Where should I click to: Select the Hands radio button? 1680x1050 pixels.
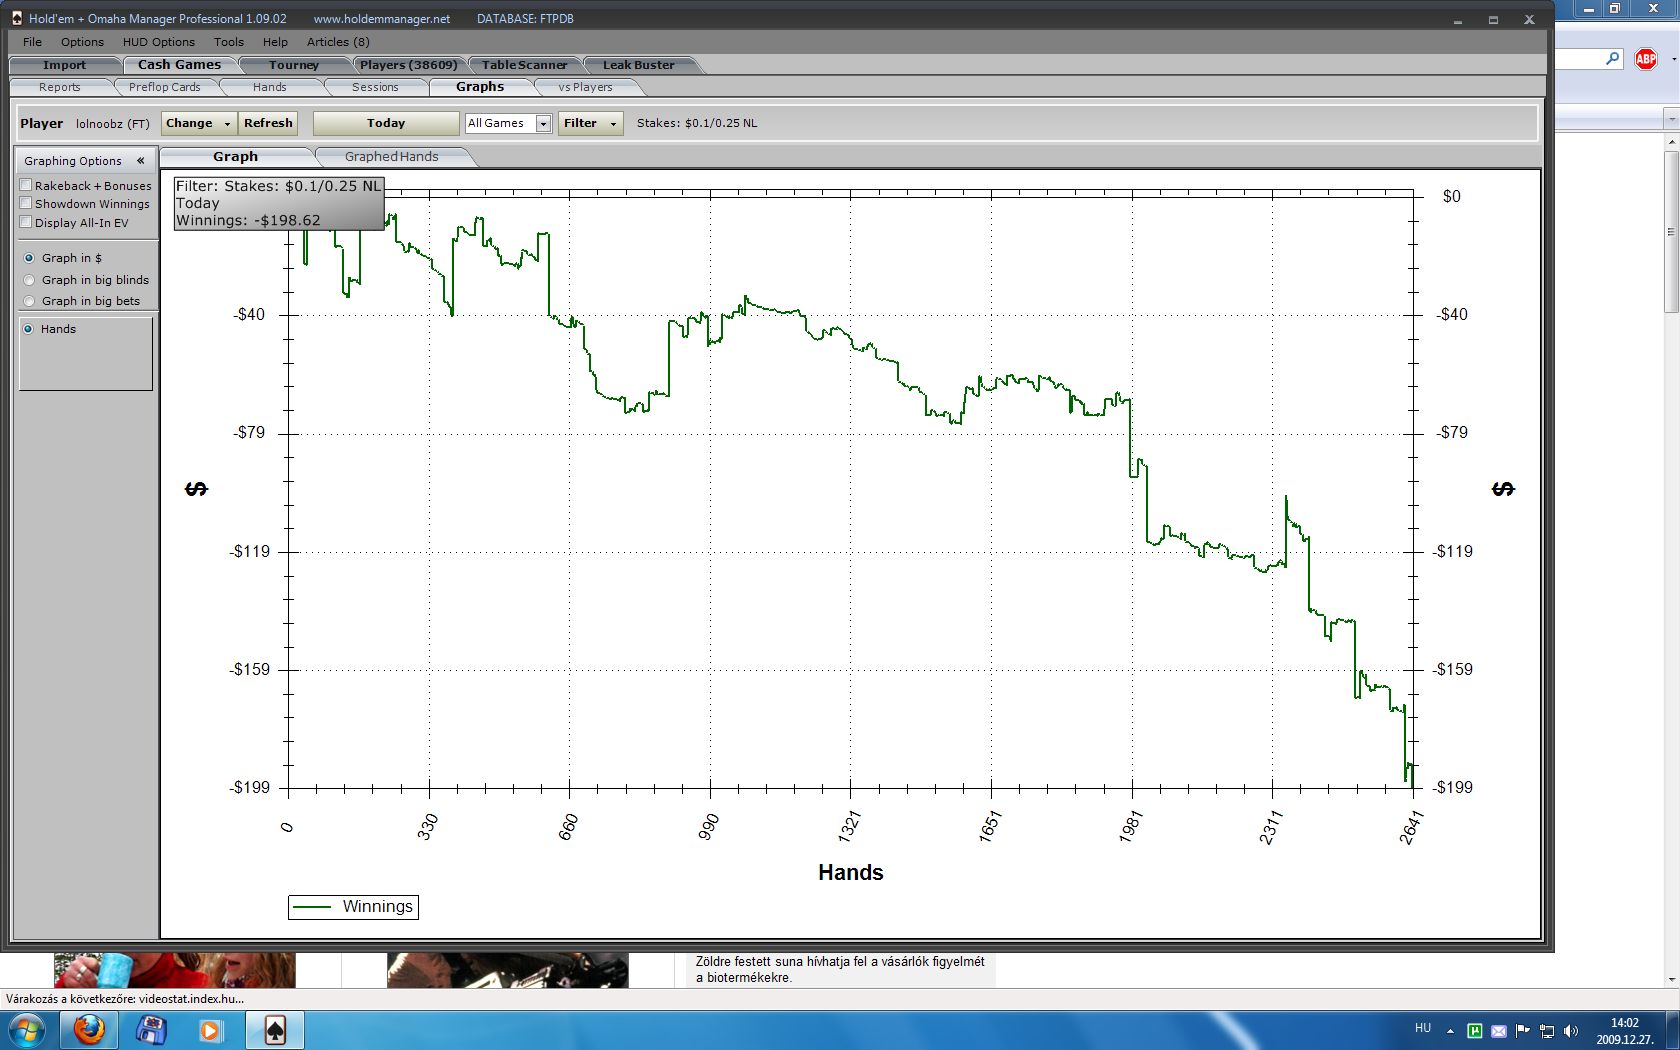pyautogui.click(x=28, y=329)
